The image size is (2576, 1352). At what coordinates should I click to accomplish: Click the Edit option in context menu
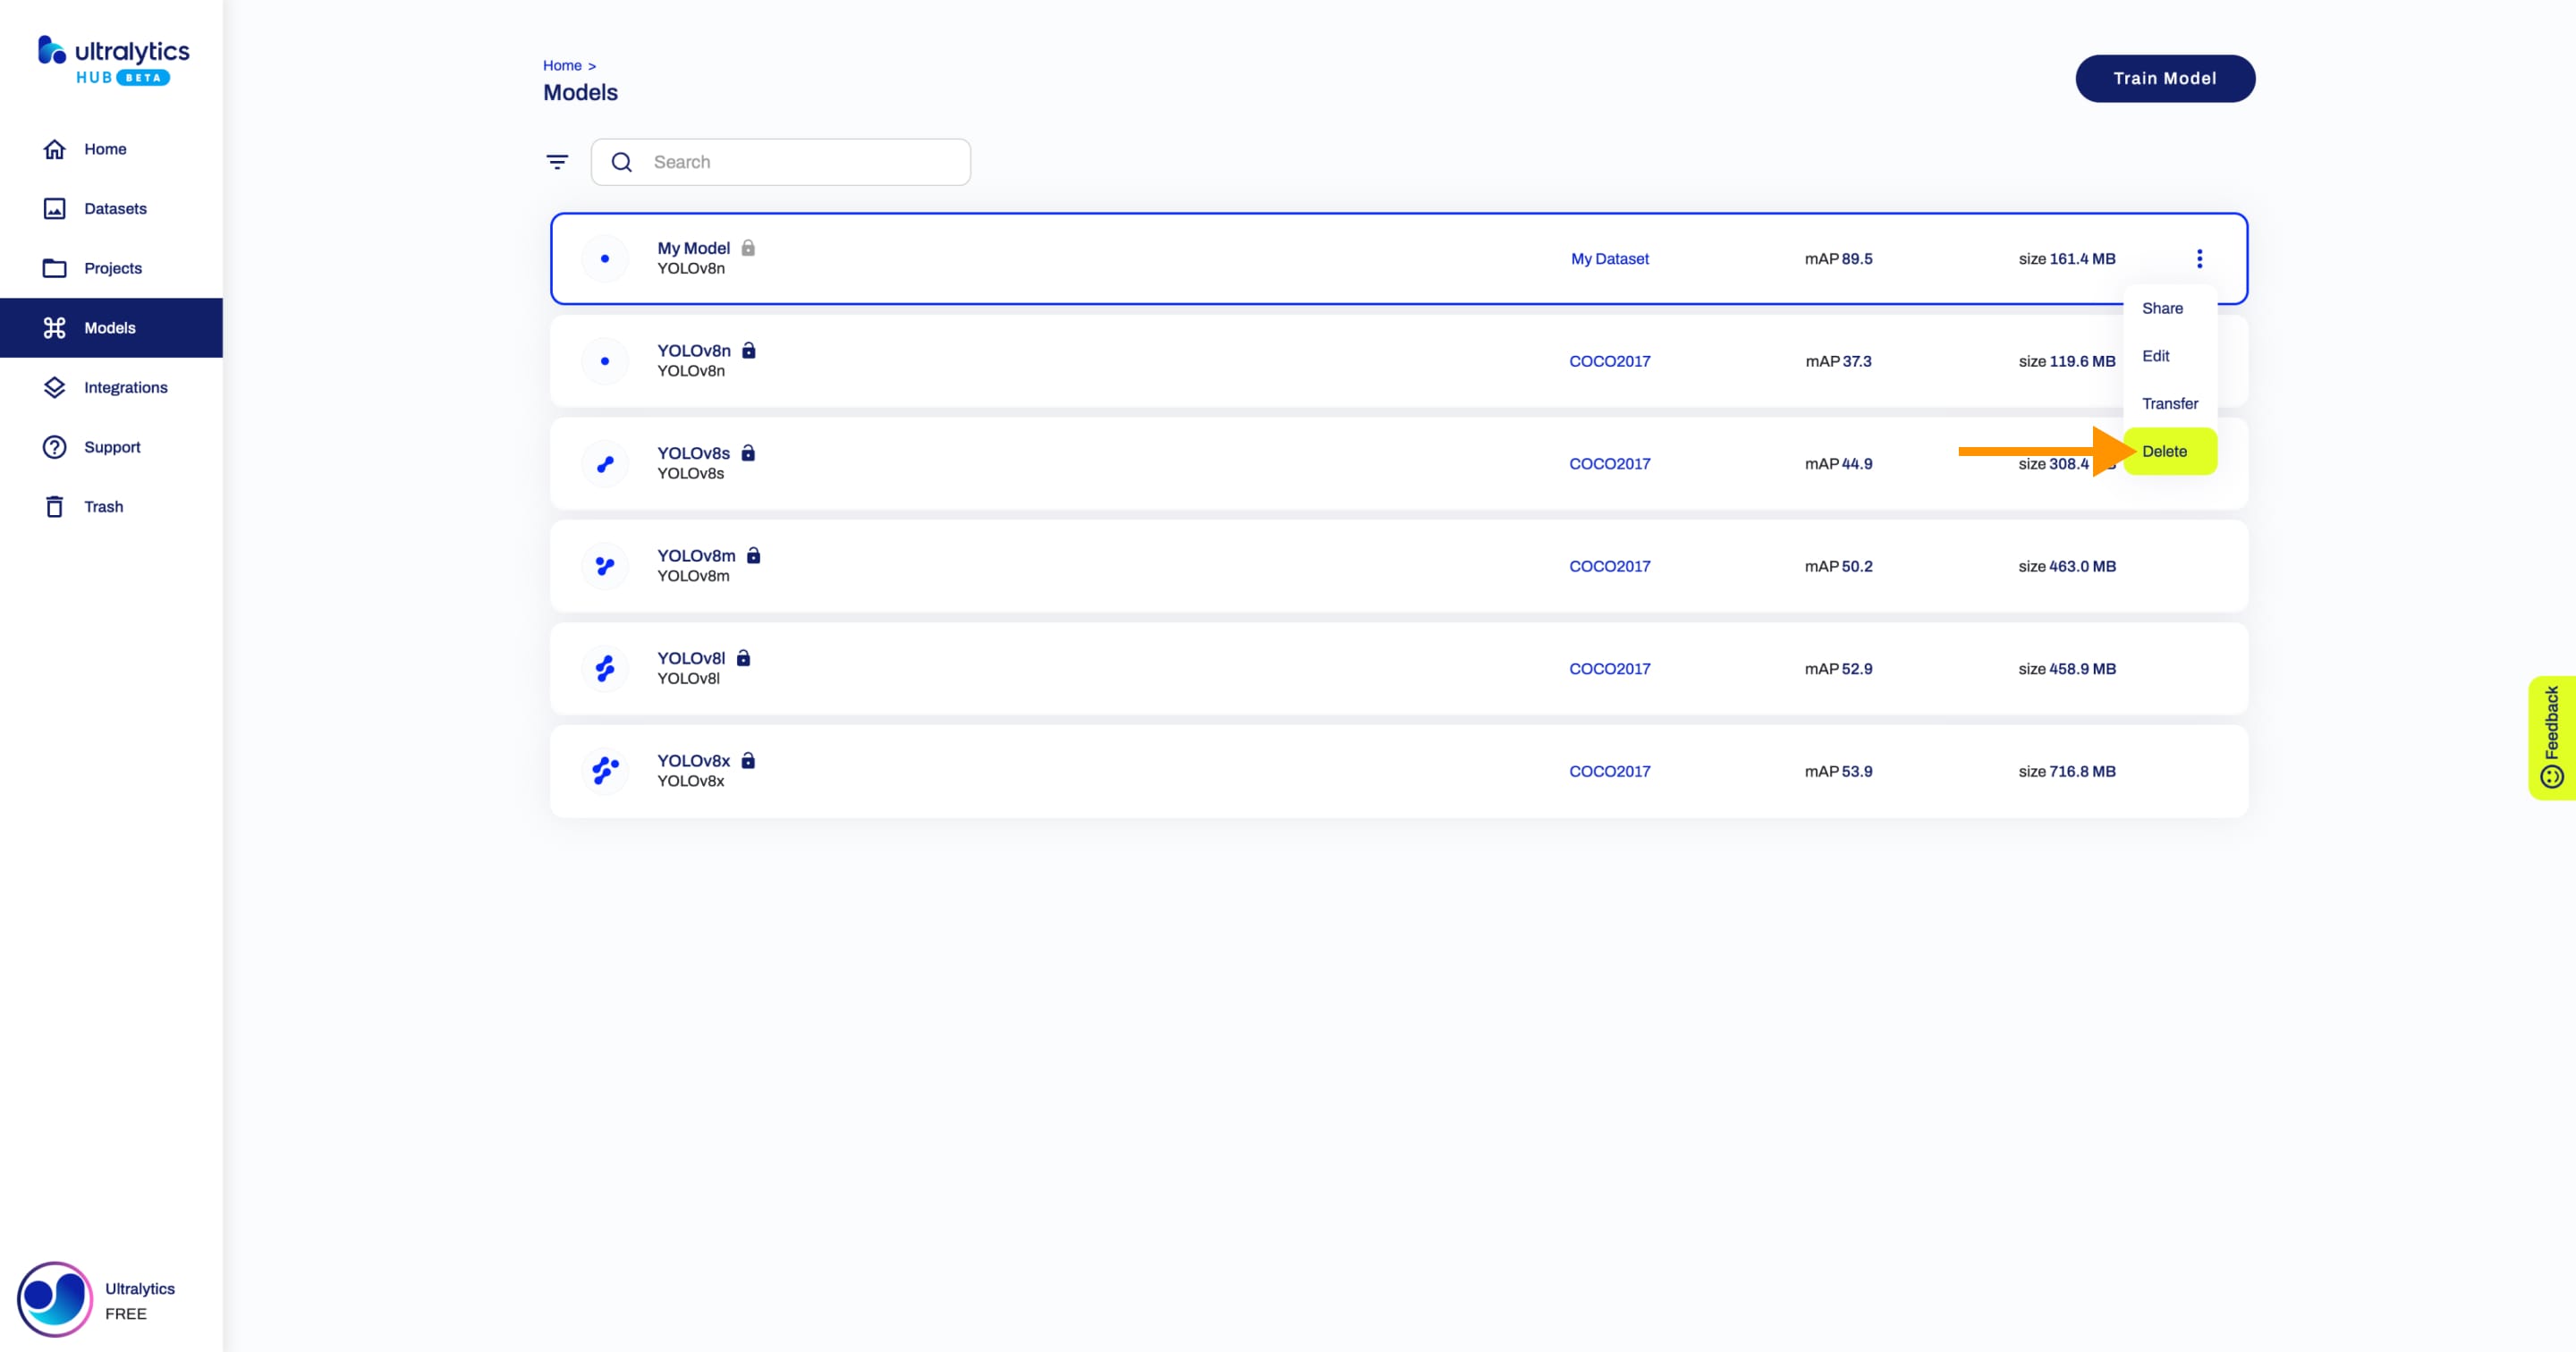point(2156,354)
